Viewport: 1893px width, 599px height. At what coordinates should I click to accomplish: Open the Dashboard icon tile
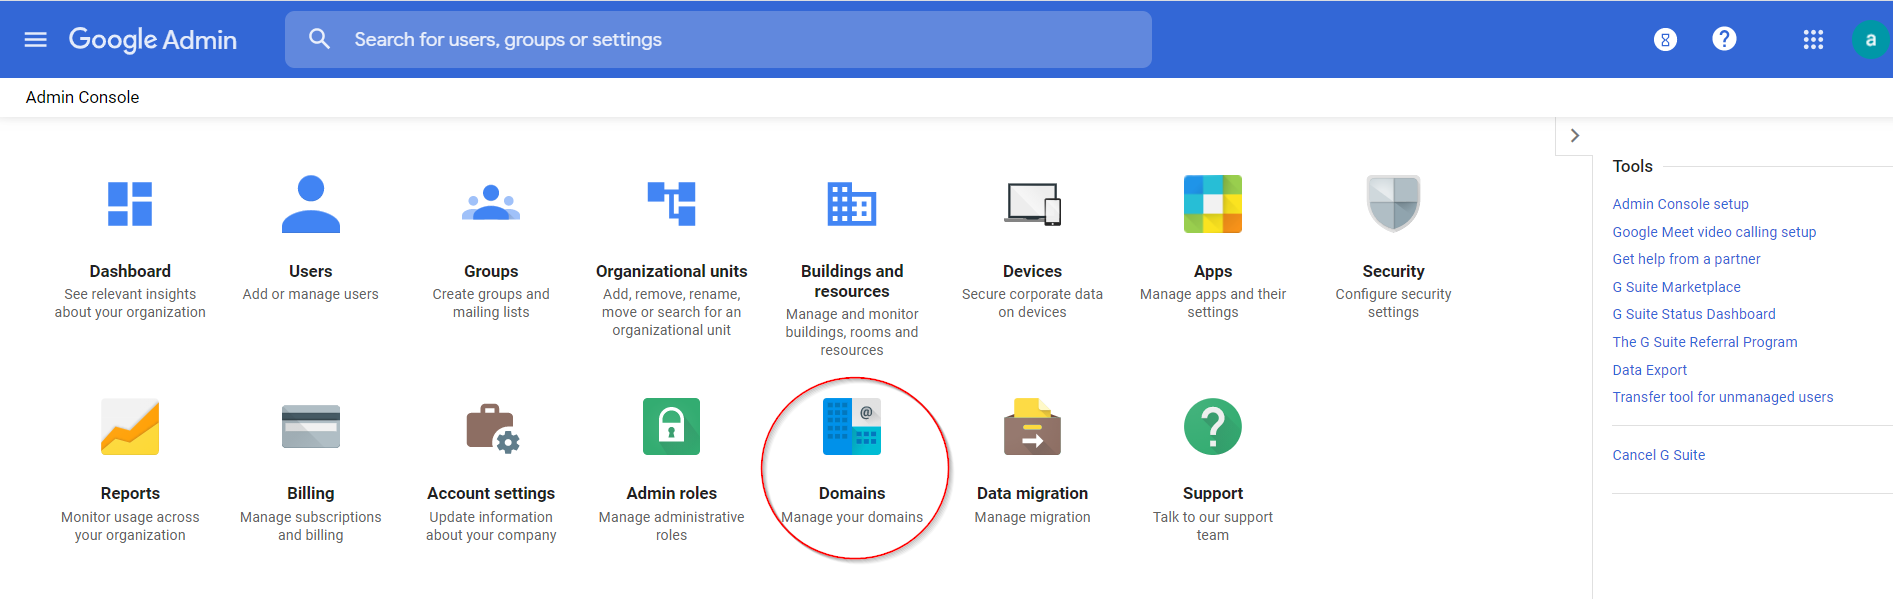pyautogui.click(x=130, y=204)
